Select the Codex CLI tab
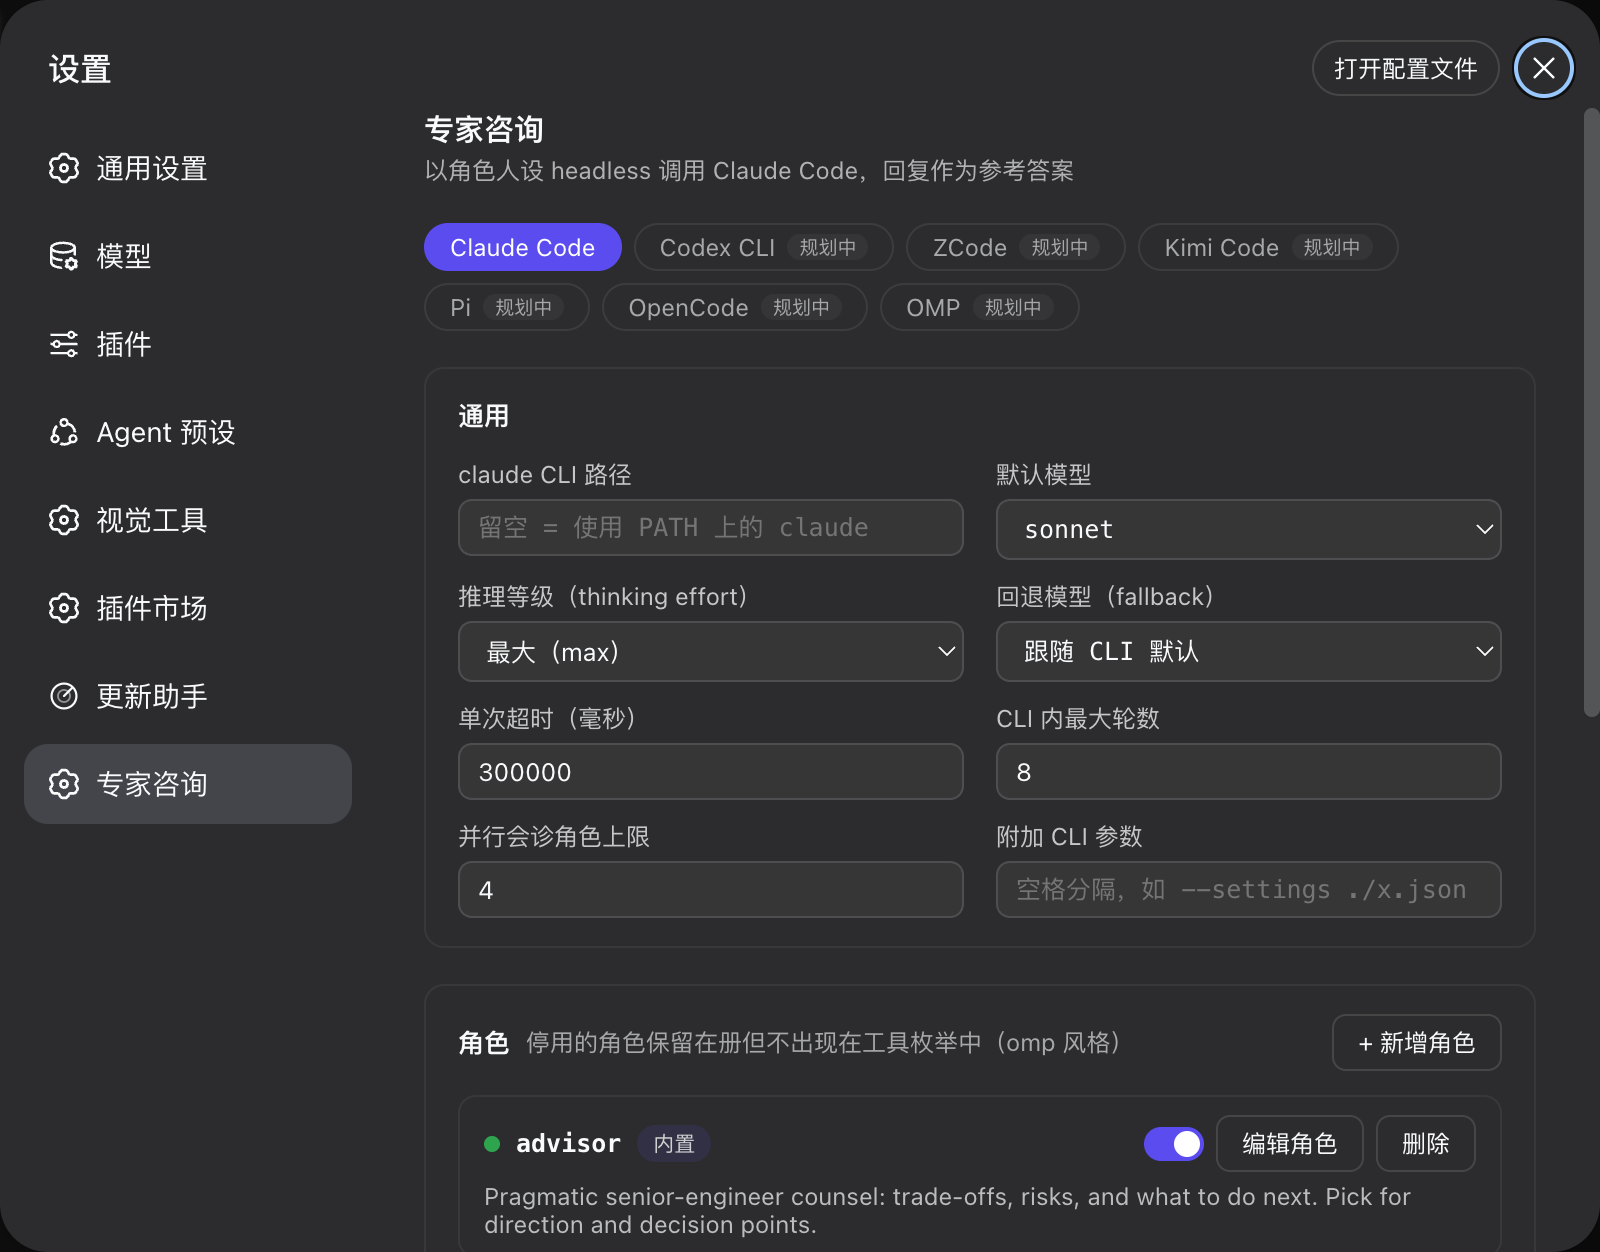Image resolution: width=1600 pixels, height=1252 pixels. (764, 247)
